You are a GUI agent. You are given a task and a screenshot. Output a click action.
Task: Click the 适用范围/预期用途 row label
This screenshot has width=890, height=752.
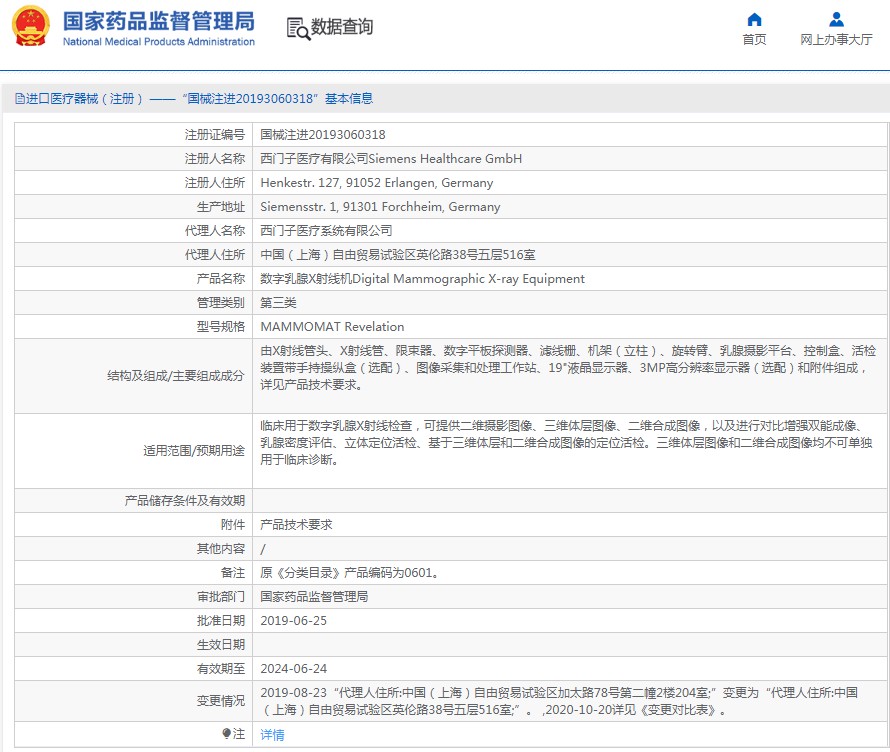pos(194,451)
